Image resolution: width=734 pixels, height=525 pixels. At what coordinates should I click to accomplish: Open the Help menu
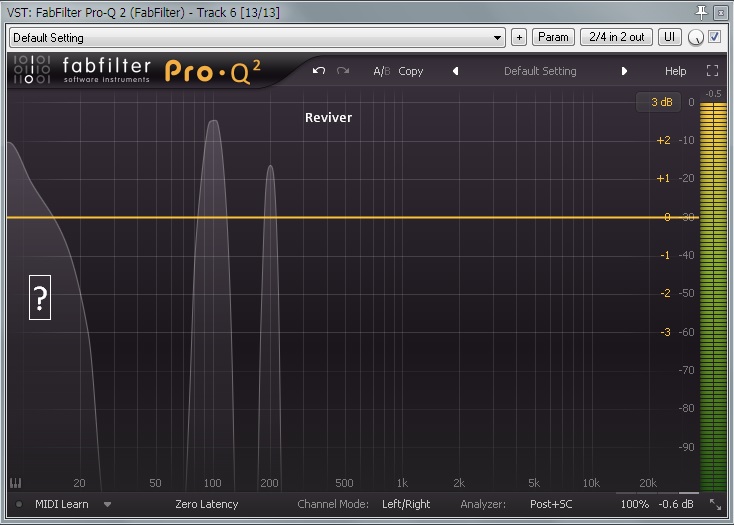pyautogui.click(x=675, y=71)
